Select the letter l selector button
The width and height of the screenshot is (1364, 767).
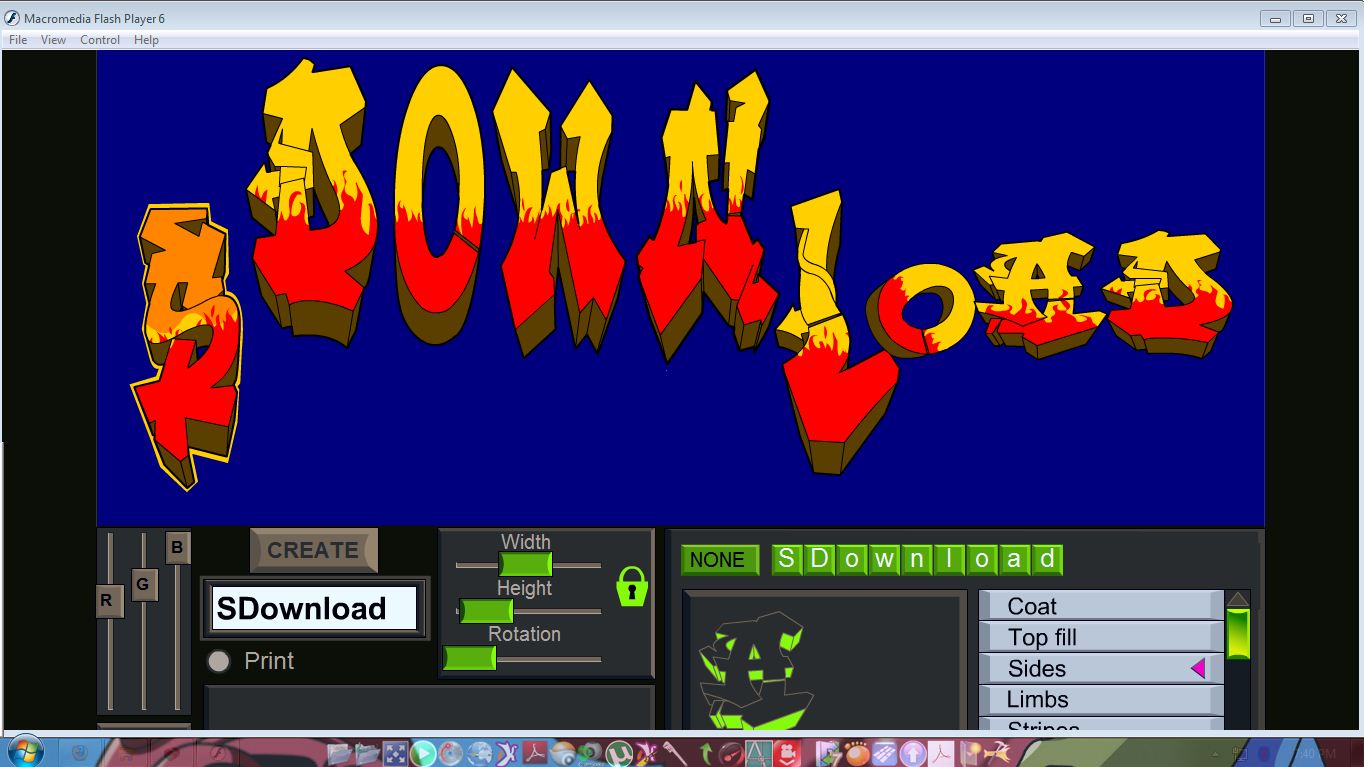click(949, 559)
